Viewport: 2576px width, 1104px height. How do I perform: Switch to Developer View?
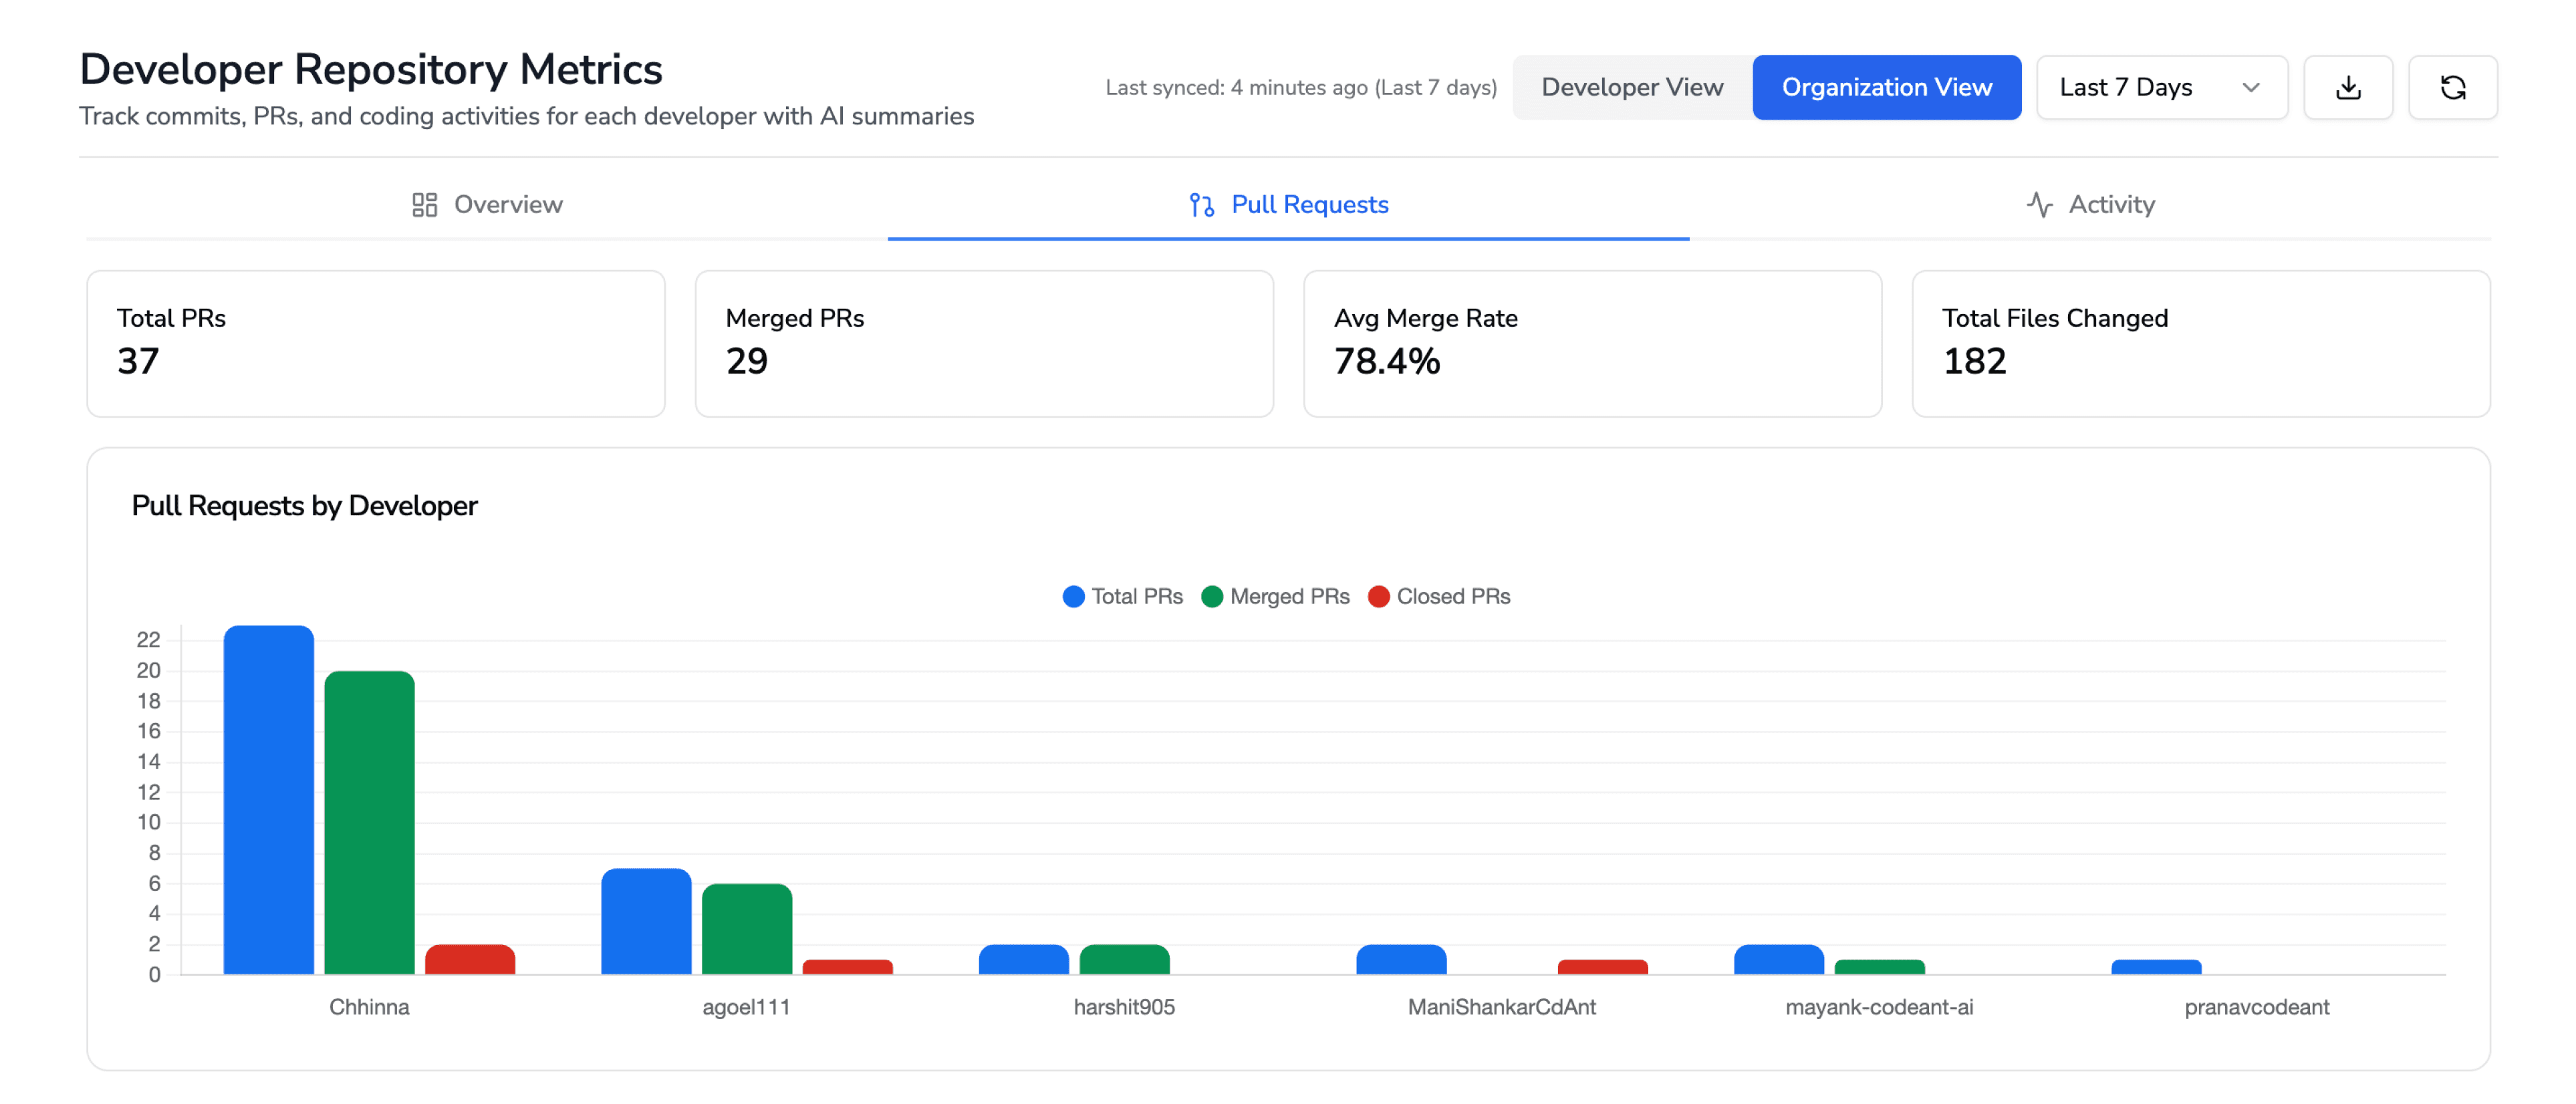coord(1632,87)
